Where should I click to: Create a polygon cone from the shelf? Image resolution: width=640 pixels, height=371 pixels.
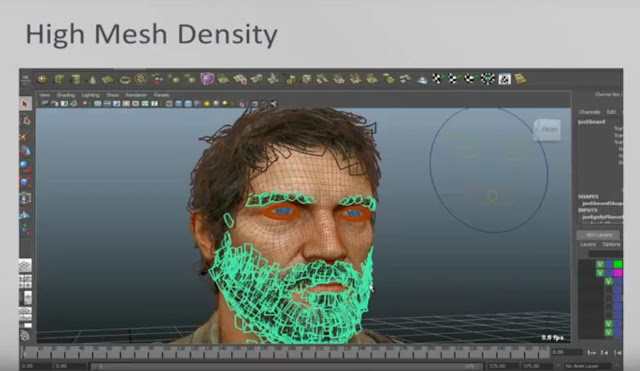coord(92,79)
